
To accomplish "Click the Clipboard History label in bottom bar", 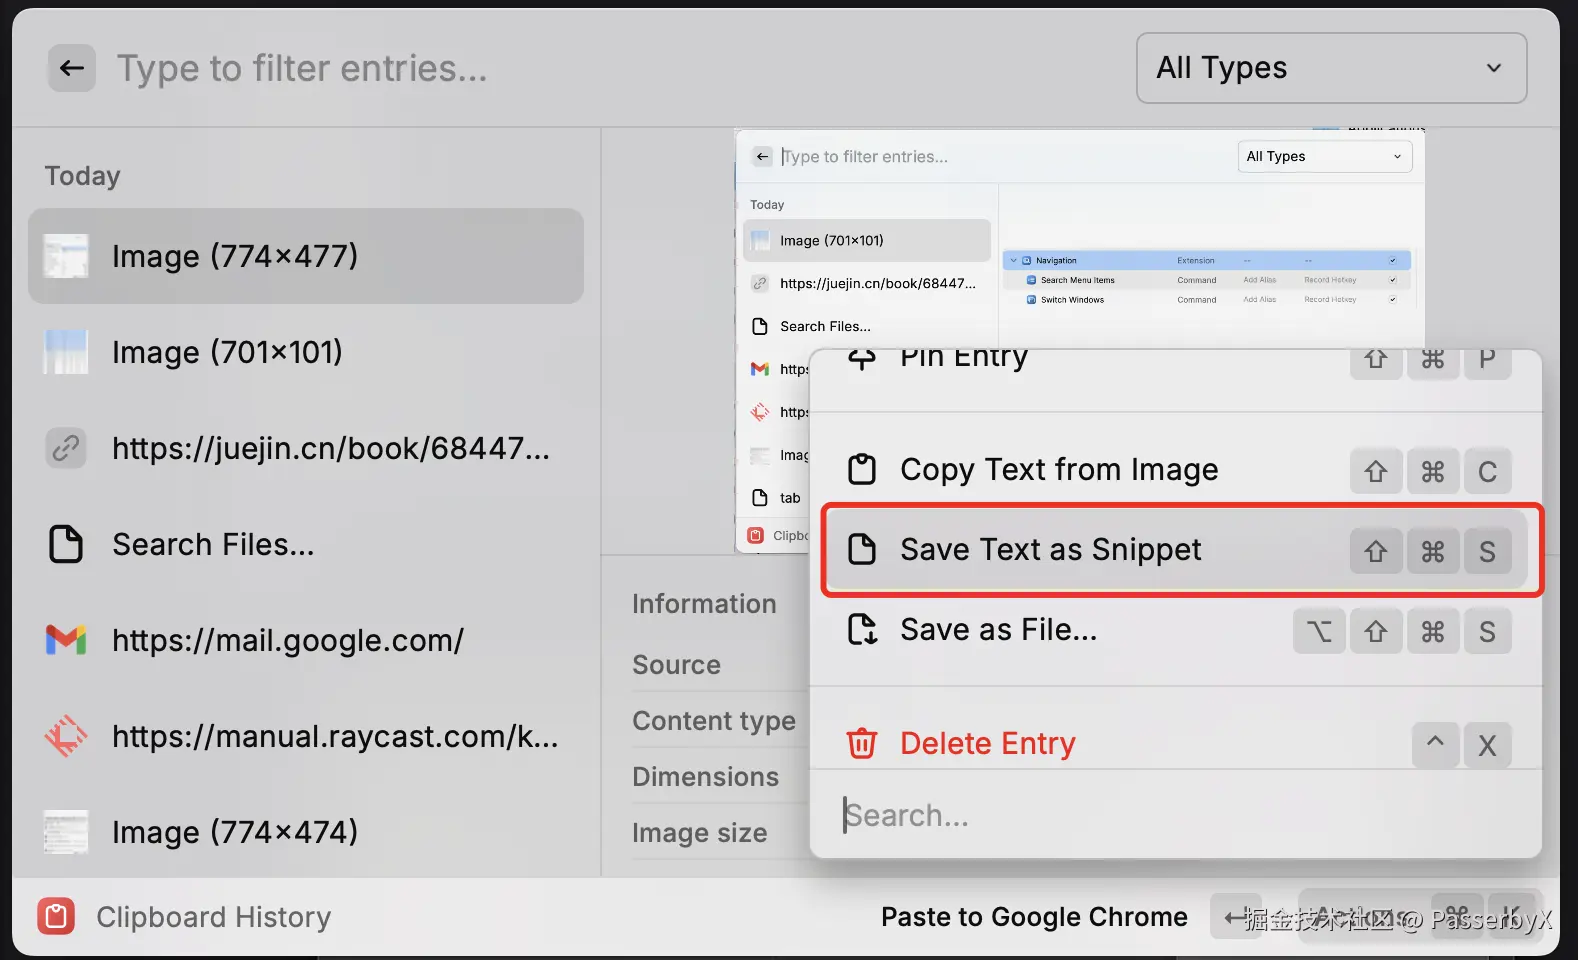I will pyautogui.click(x=213, y=917).
